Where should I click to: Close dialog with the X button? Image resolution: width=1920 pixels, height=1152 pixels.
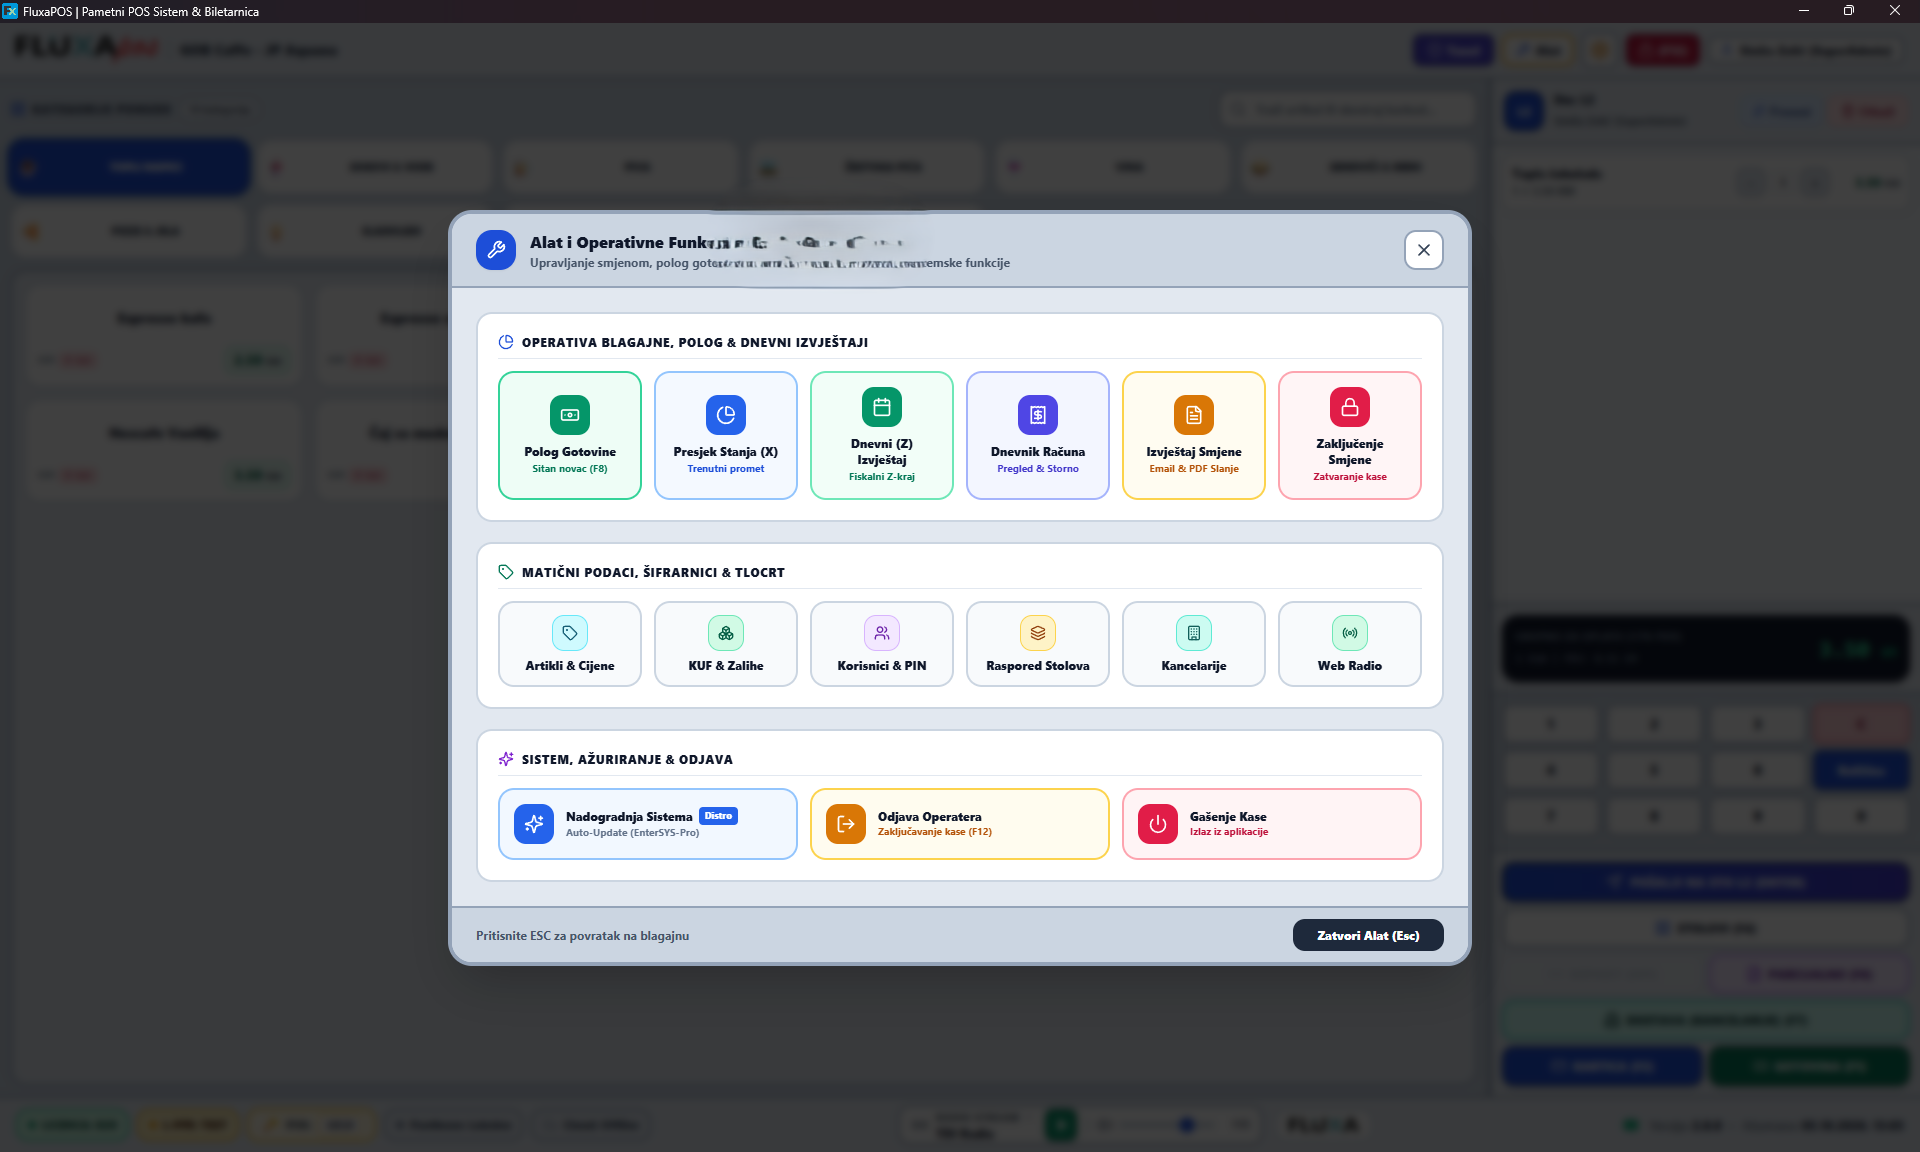coord(1423,250)
